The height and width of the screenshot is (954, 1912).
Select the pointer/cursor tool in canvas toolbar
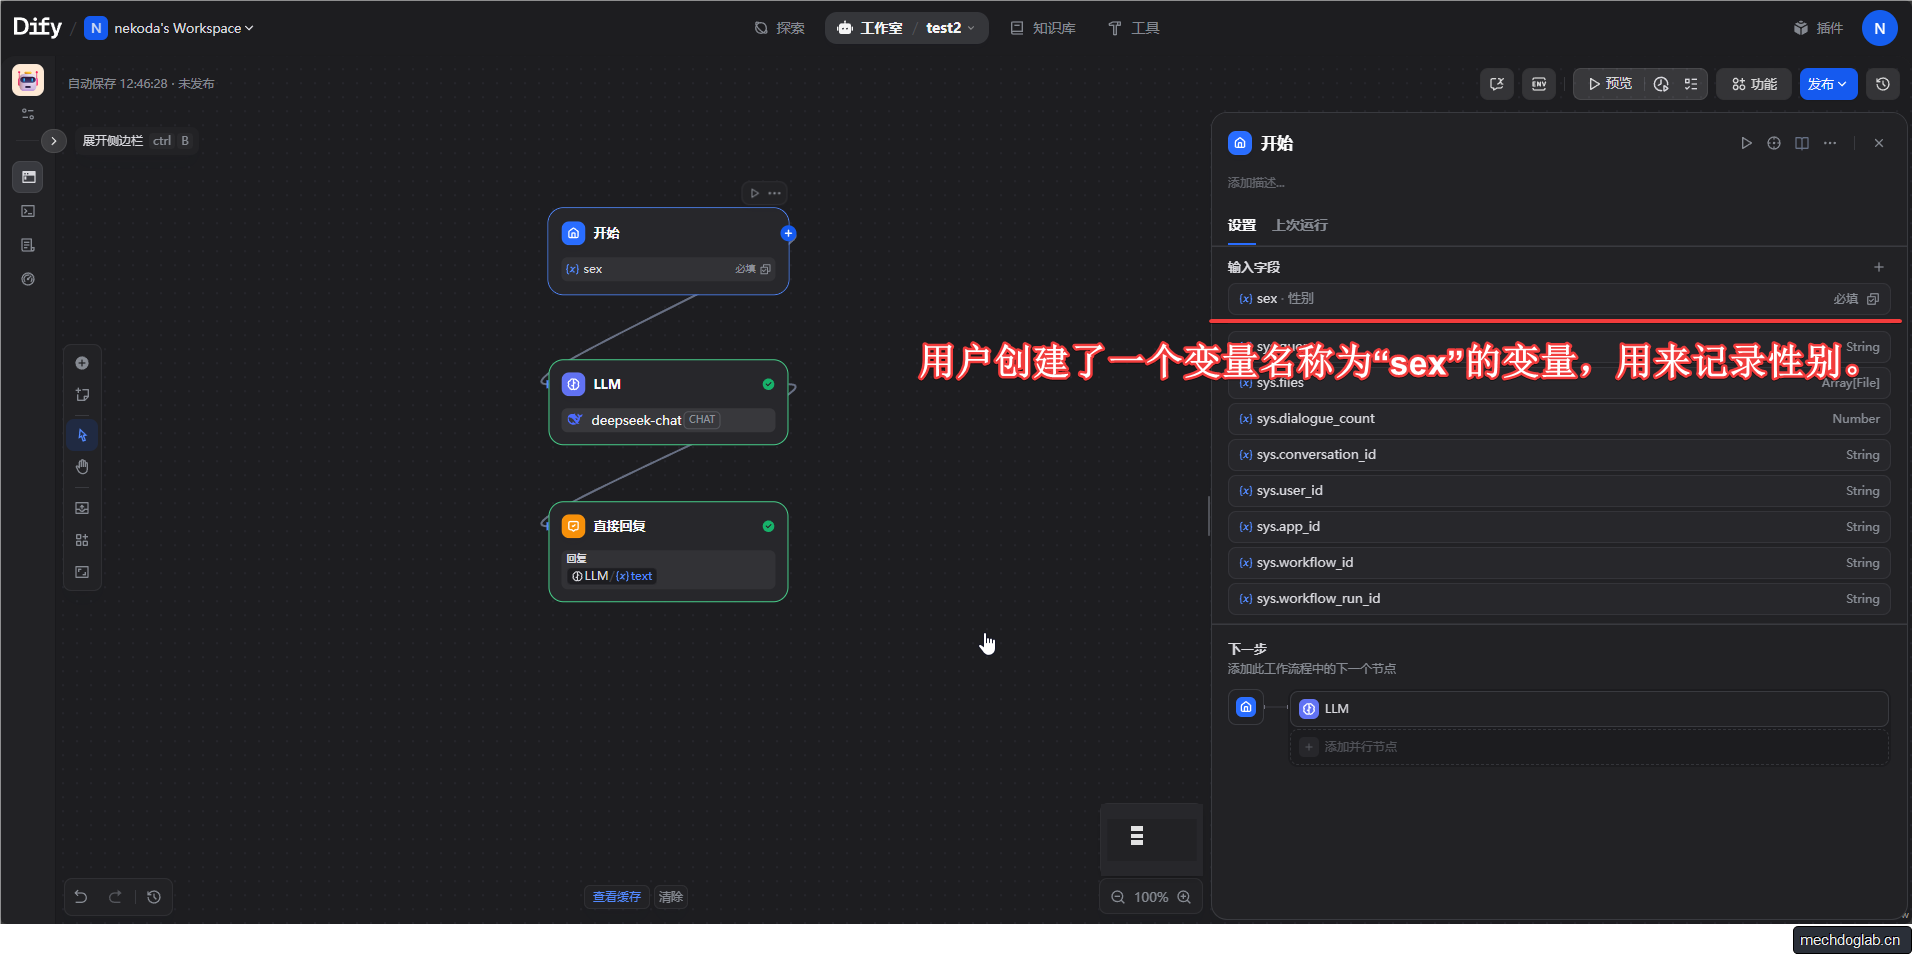[82, 435]
